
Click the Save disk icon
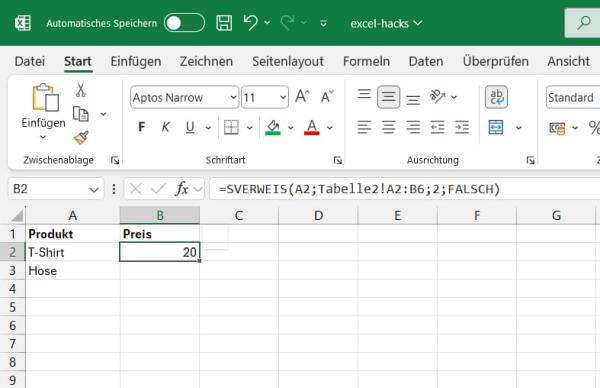click(224, 23)
